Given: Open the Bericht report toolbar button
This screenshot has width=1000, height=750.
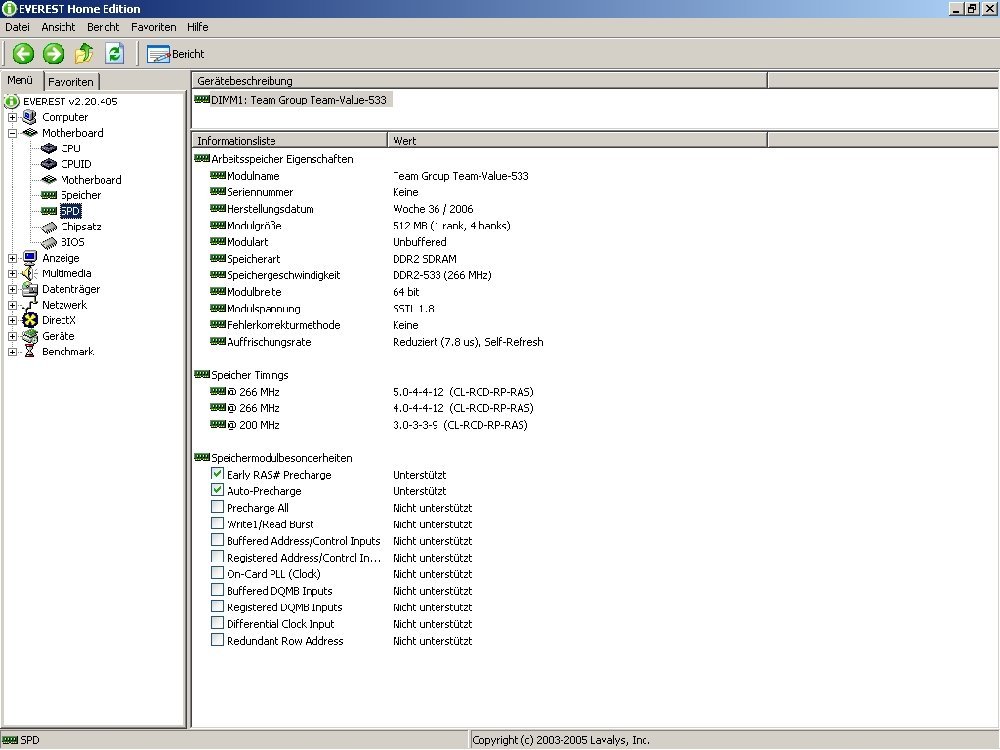Looking at the screenshot, I should [176, 54].
